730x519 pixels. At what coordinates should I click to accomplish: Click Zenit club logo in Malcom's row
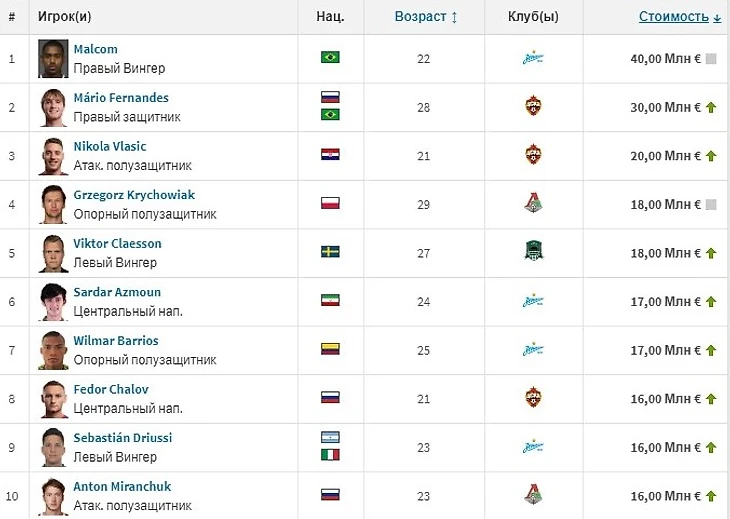coord(532,58)
